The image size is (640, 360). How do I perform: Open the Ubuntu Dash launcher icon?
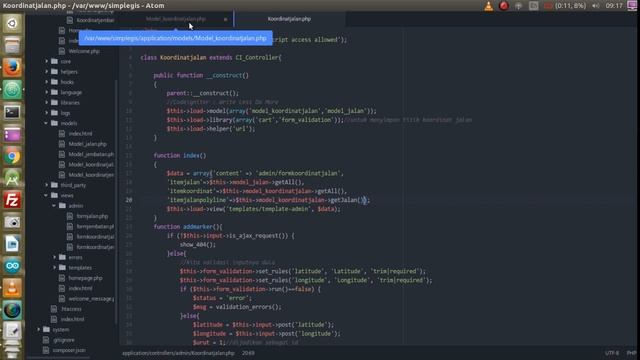tap(12, 23)
